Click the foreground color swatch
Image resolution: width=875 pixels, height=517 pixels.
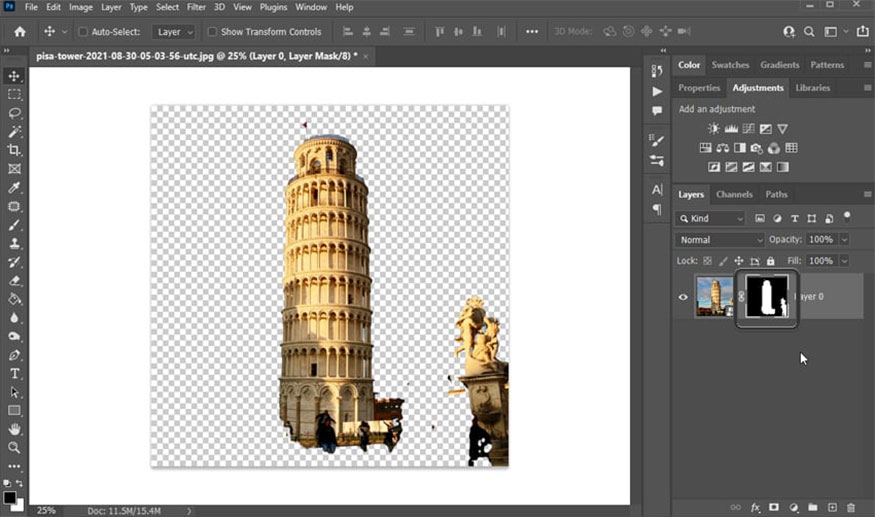(9, 496)
